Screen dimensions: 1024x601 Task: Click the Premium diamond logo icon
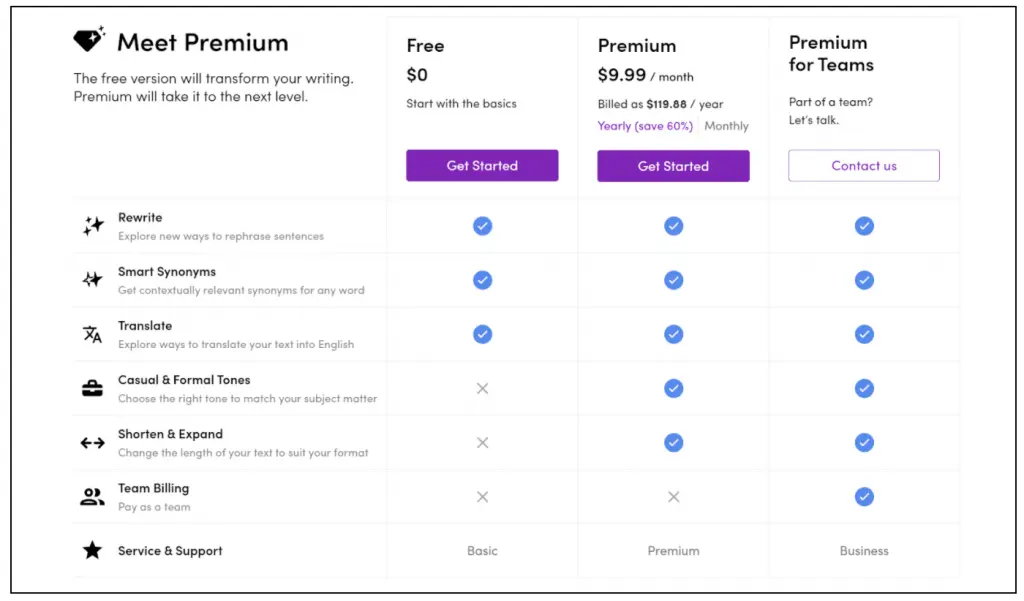pyautogui.click(x=89, y=40)
